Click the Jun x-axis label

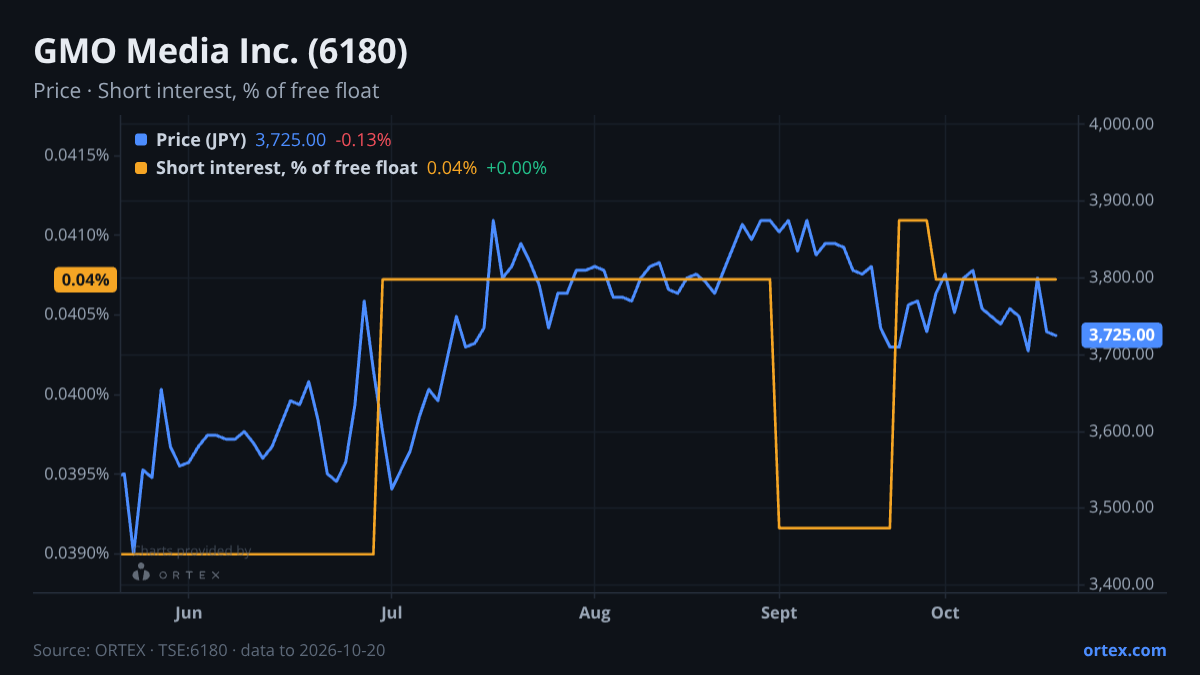pyautogui.click(x=188, y=613)
